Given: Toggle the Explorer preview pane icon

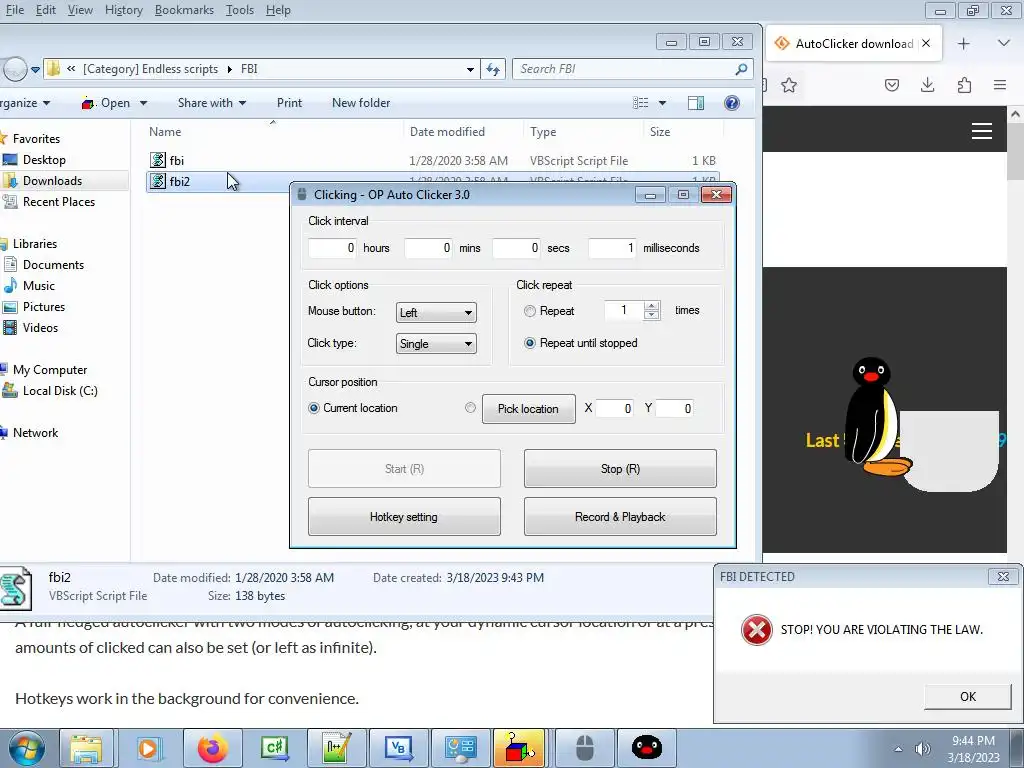Looking at the screenshot, I should [x=696, y=103].
